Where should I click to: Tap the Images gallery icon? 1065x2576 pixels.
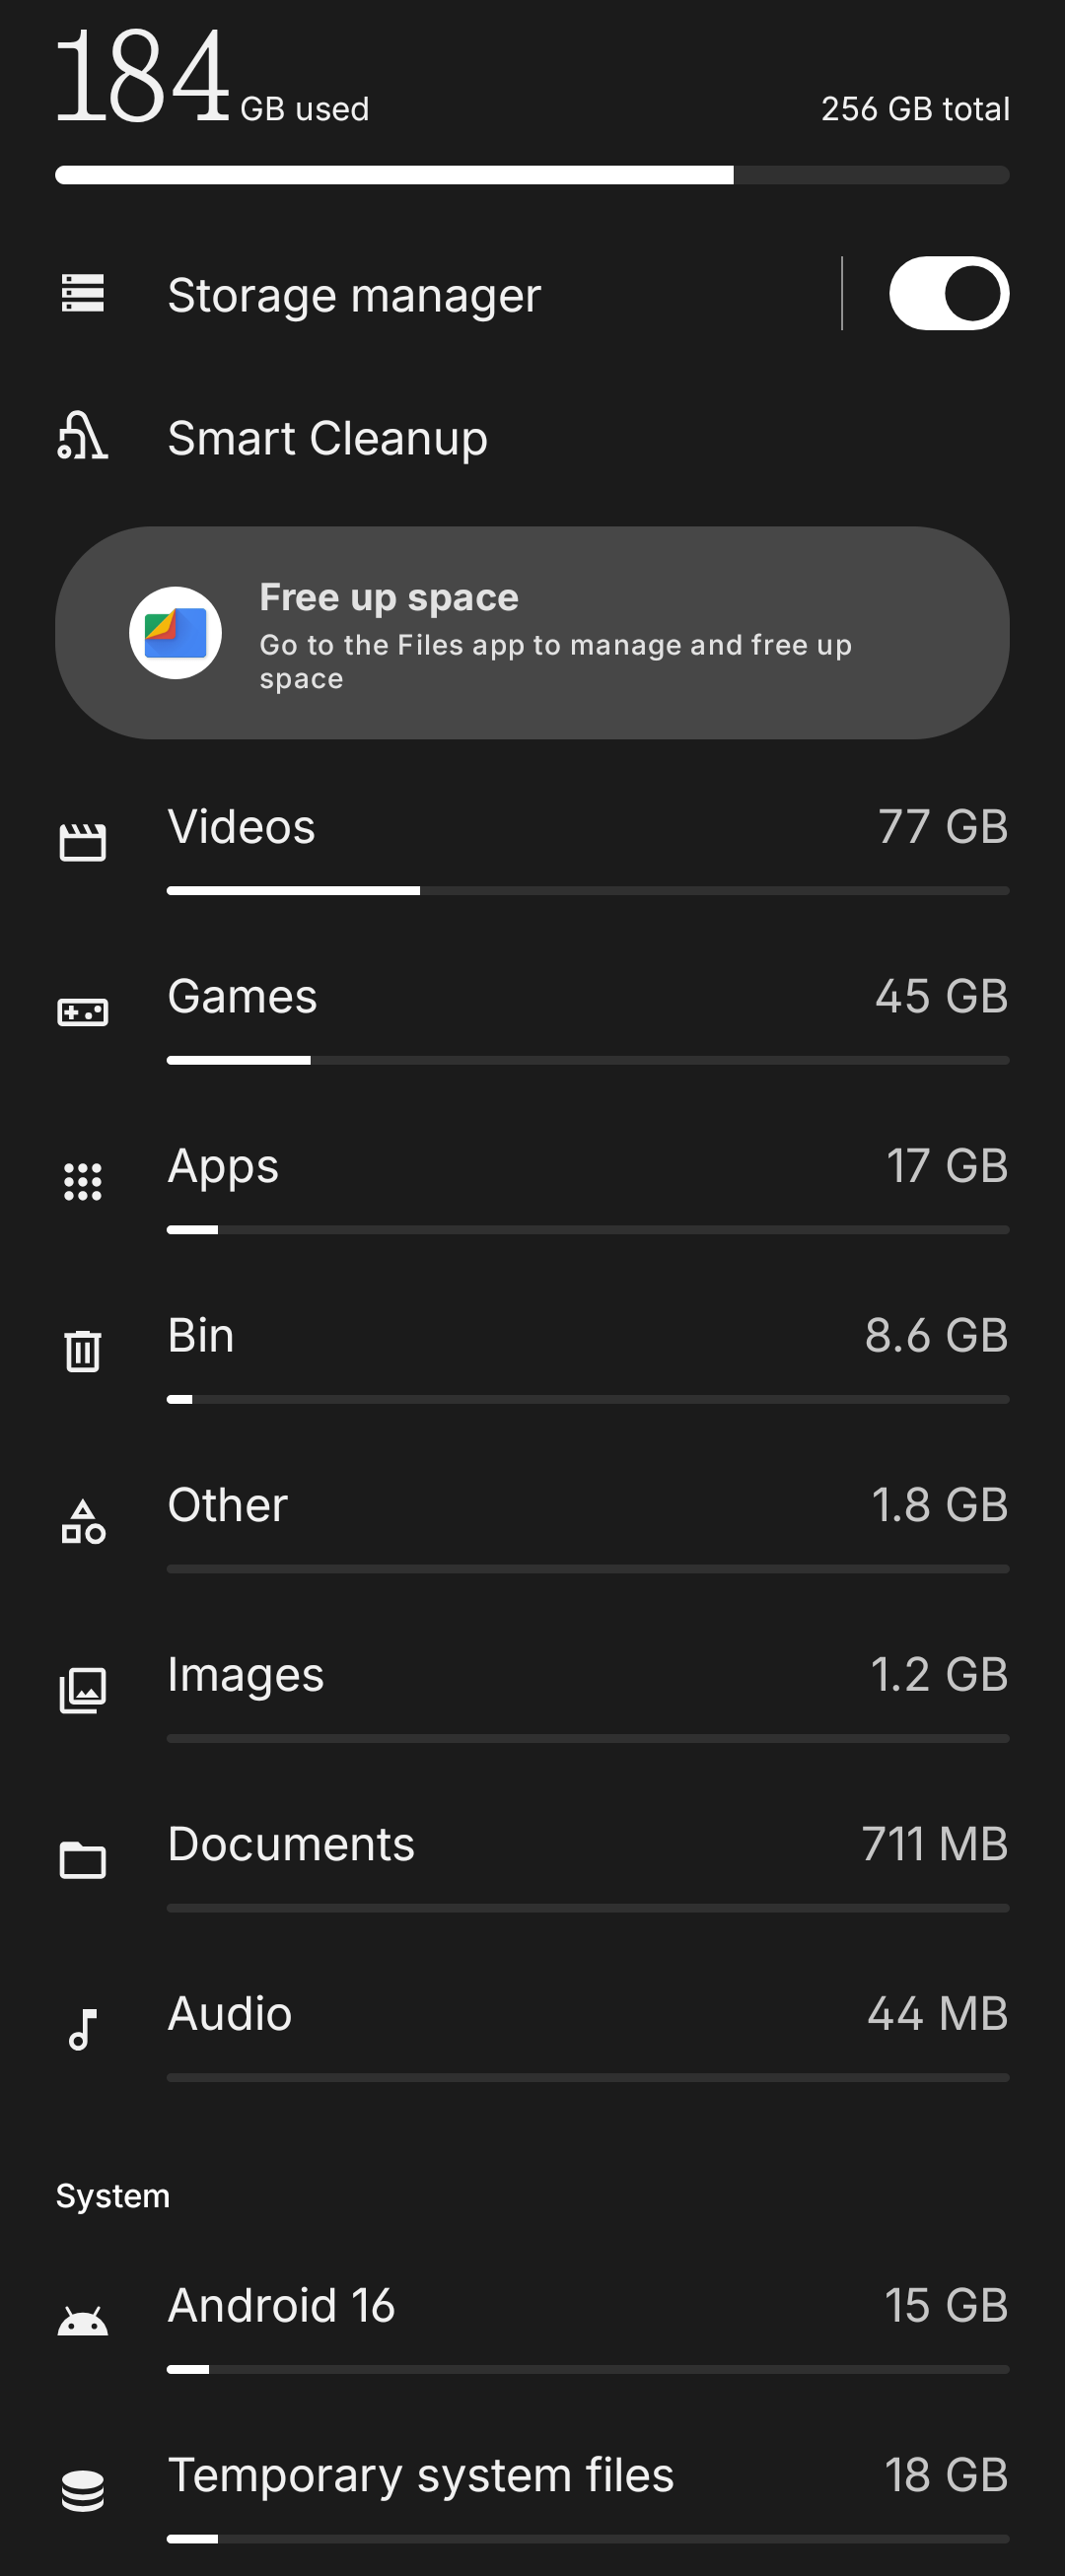(83, 1690)
